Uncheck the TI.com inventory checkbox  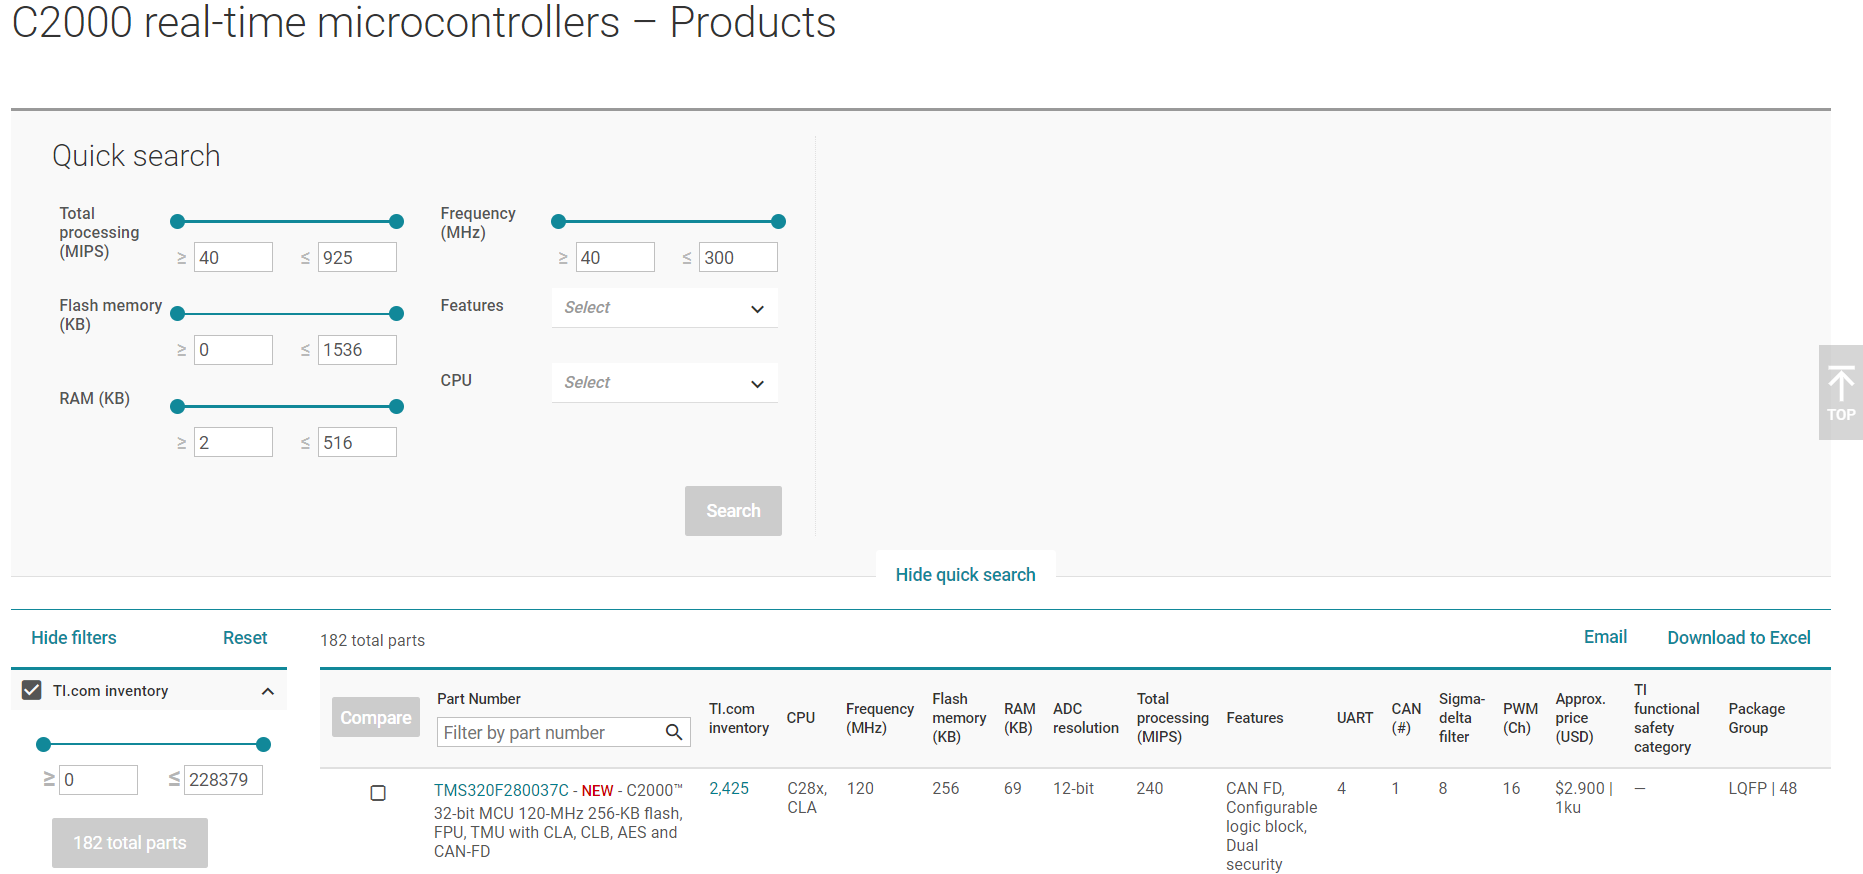[x=32, y=691]
